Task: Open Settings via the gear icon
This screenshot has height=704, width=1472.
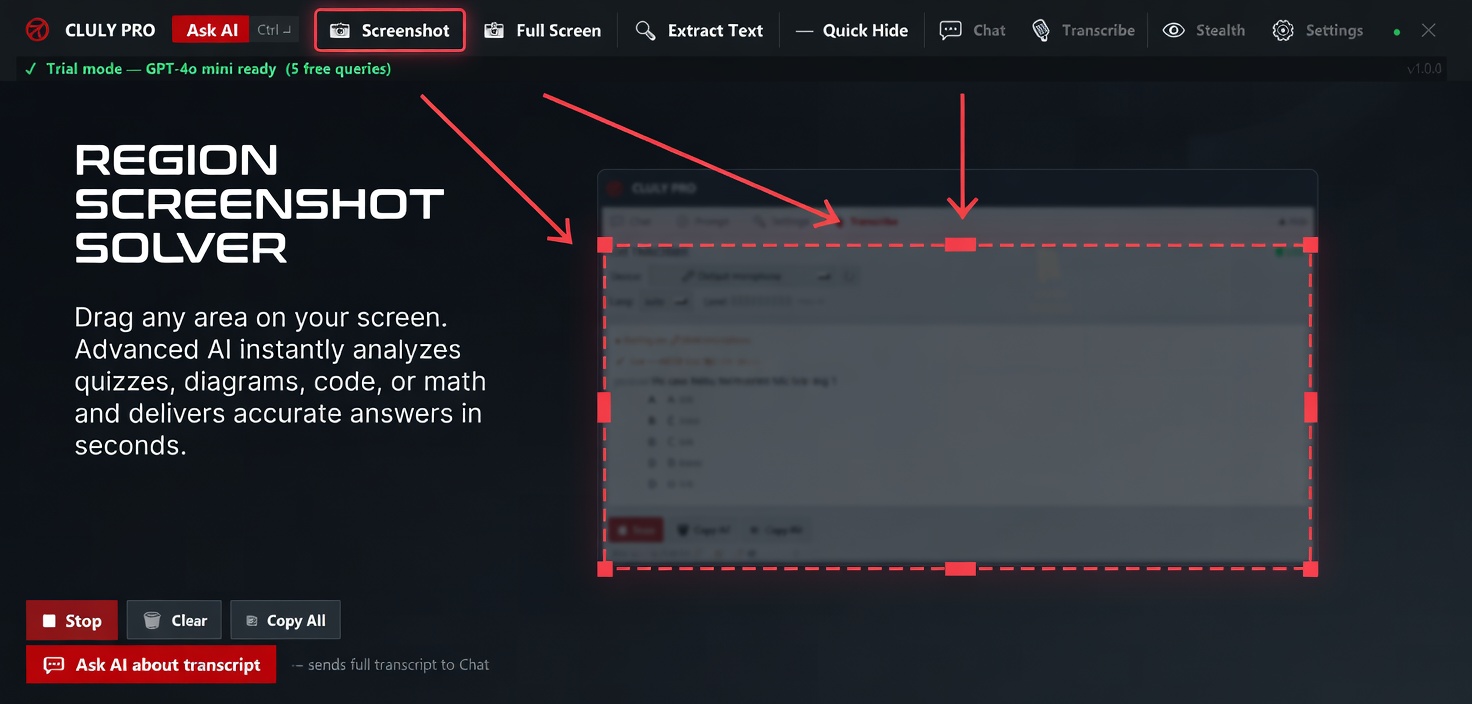Action: point(1282,30)
